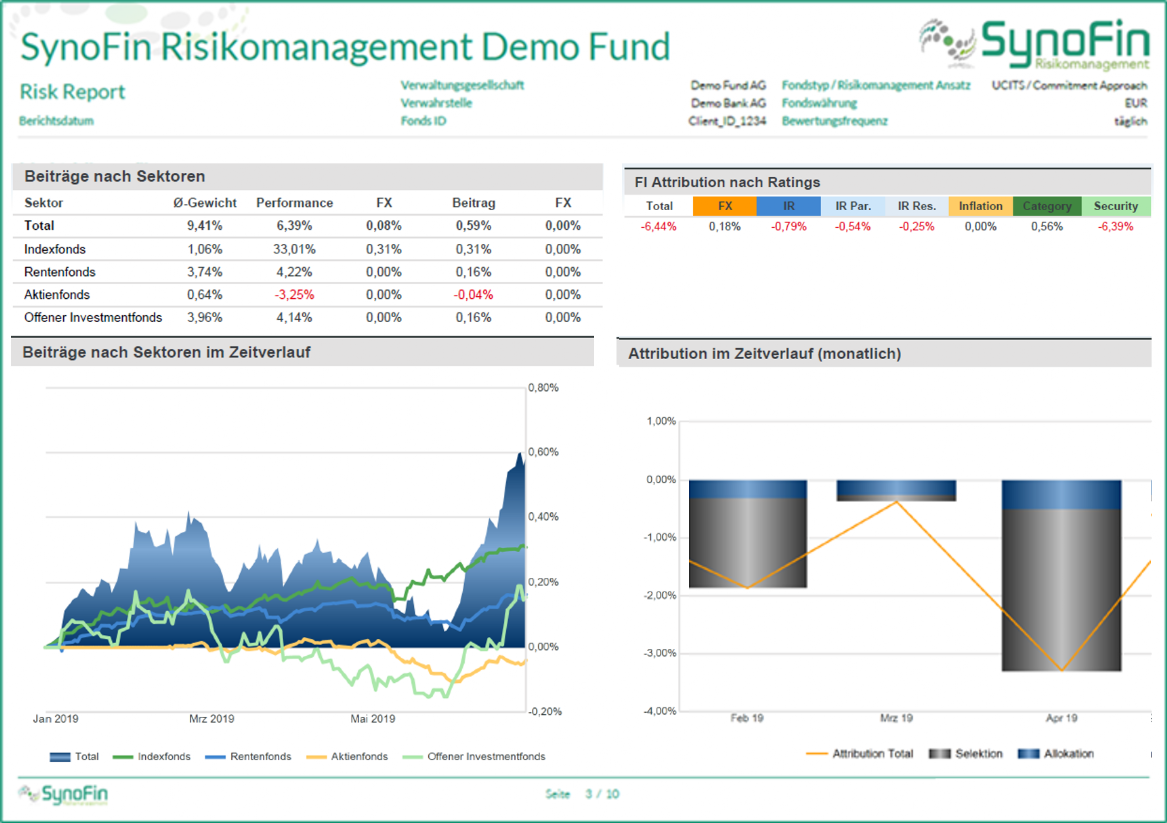
Task: Select the 'Demo Fund AG' value
Action: (728, 85)
